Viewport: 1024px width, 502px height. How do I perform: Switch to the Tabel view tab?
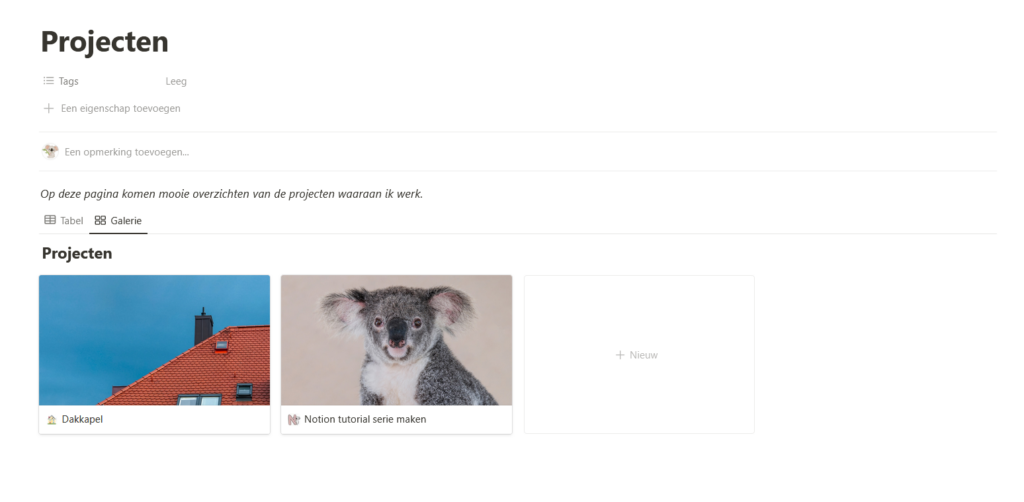pyautogui.click(x=64, y=221)
